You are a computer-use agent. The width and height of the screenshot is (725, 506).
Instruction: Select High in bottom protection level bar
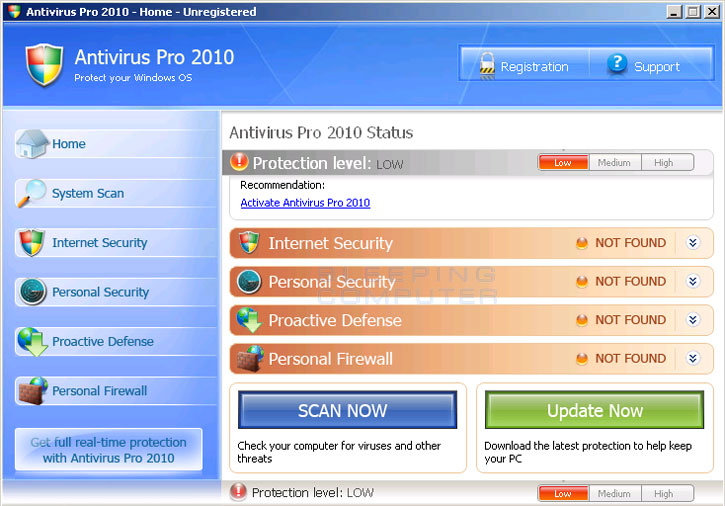667,494
